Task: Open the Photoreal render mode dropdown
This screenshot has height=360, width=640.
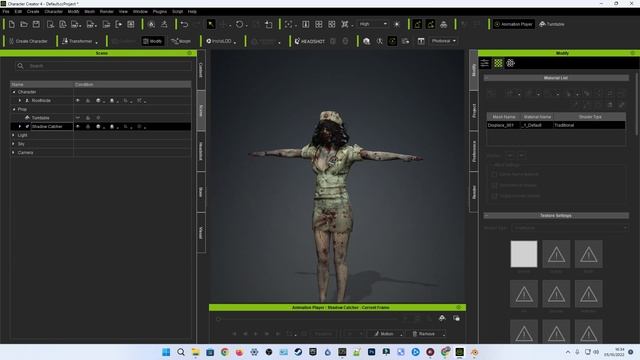Action: 444,41
